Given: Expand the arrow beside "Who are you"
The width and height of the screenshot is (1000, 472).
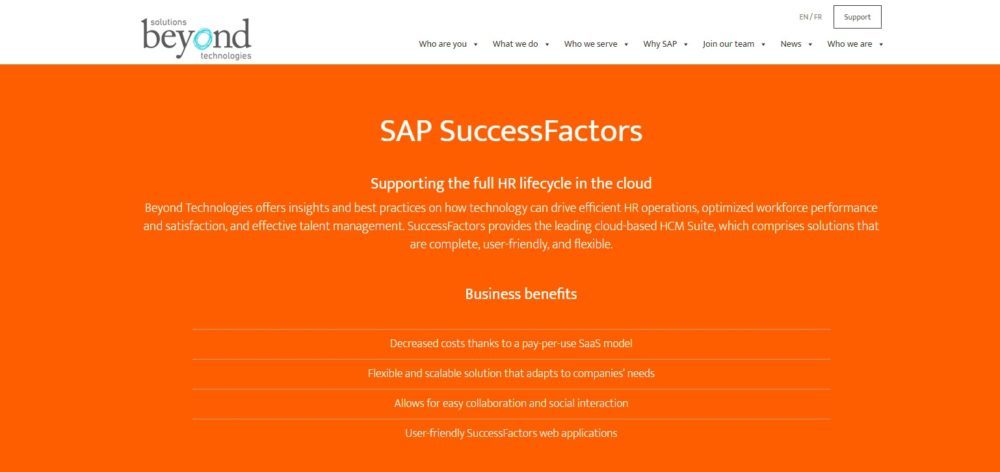Looking at the screenshot, I should point(476,44).
